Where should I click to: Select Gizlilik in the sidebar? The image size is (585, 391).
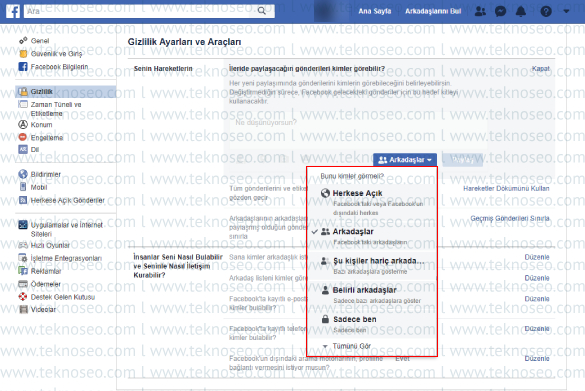click(66, 91)
